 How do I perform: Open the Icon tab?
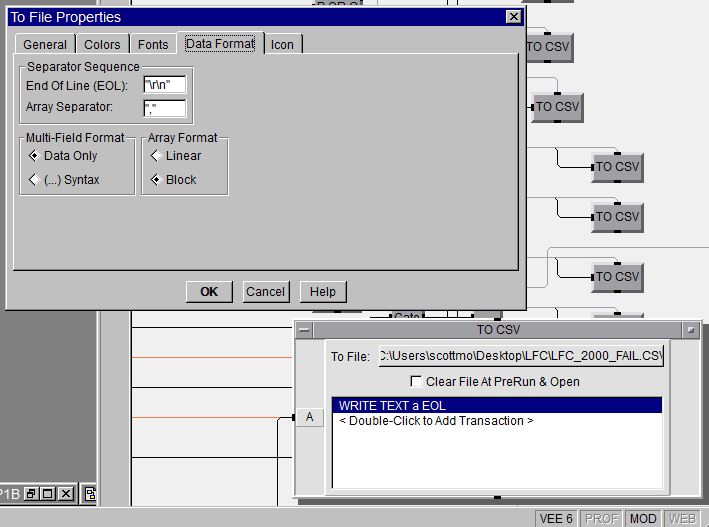pyautogui.click(x=282, y=44)
